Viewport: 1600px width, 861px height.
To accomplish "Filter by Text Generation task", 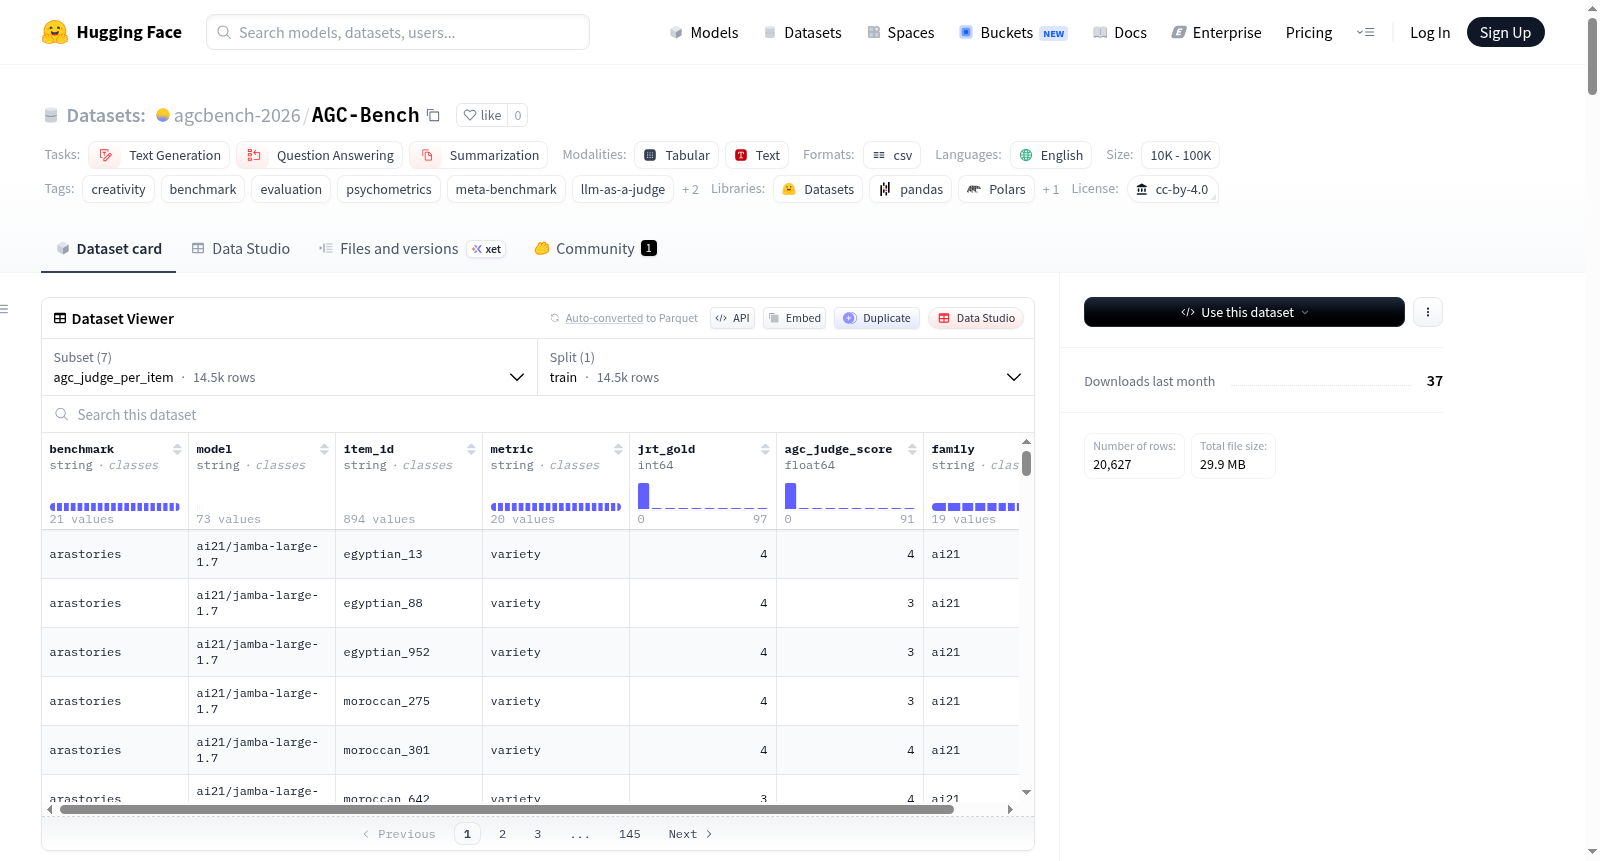I will point(159,155).
